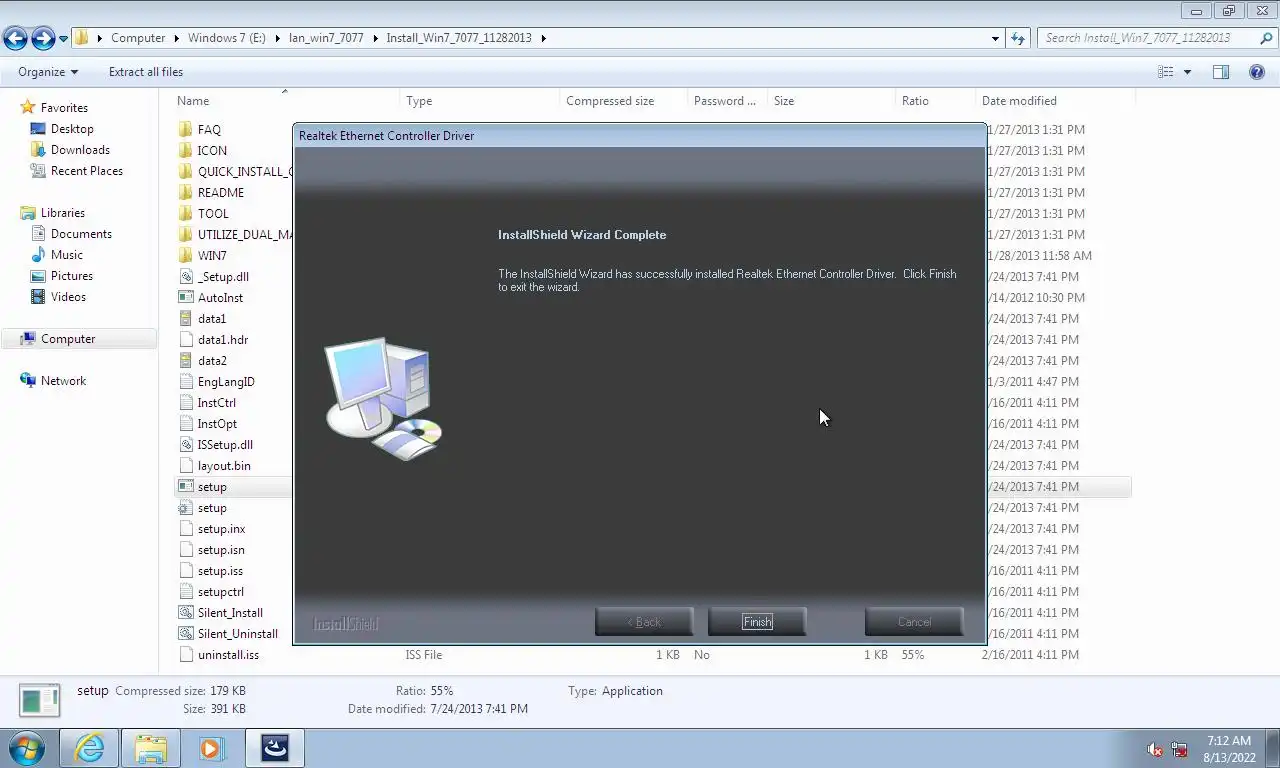The height and width of the screenshot is (768, 1280).
Task: Select Documents library
Action: (81, 234)
